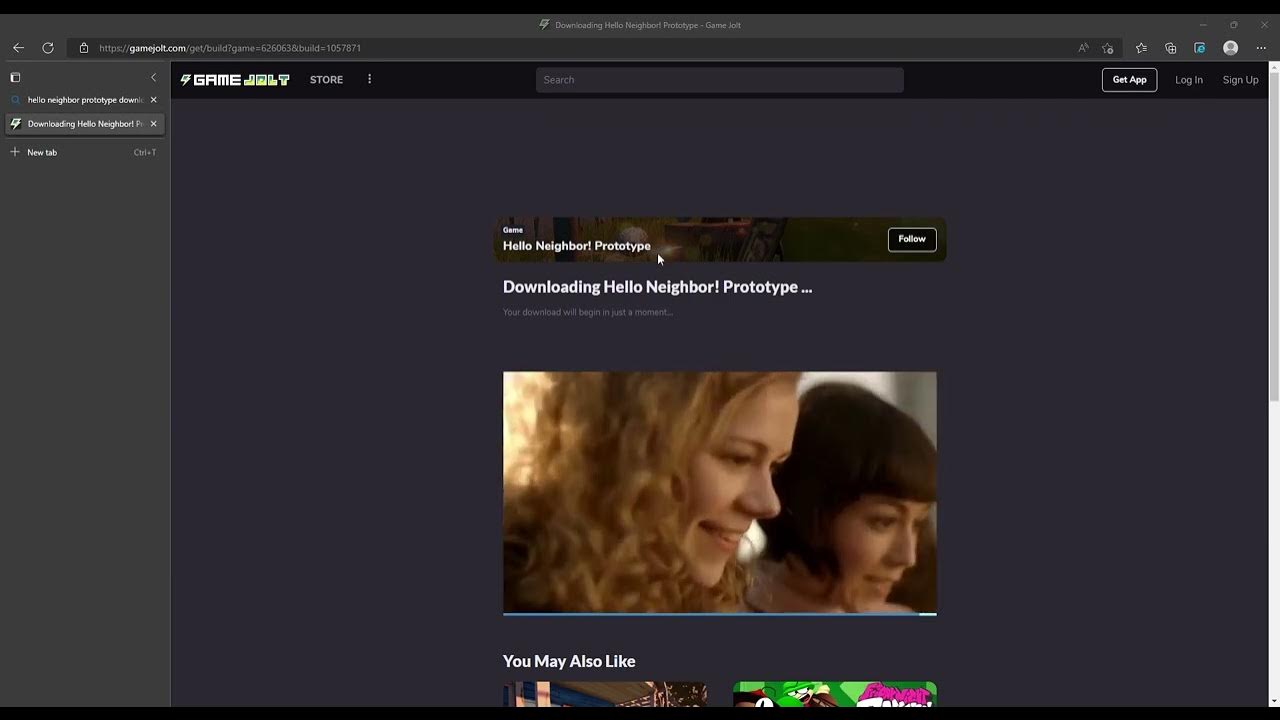
Task: Focus the Game Jolt Search field
Action: [719, 80]
